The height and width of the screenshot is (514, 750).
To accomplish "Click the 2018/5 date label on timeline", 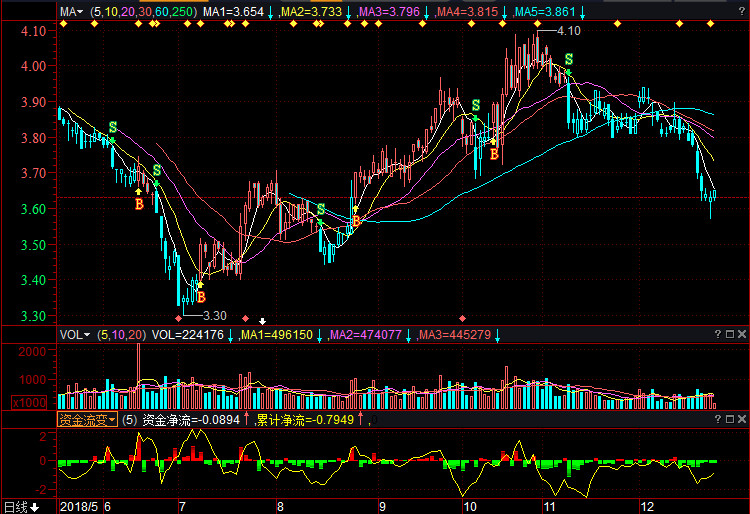I will click(79, 506).
